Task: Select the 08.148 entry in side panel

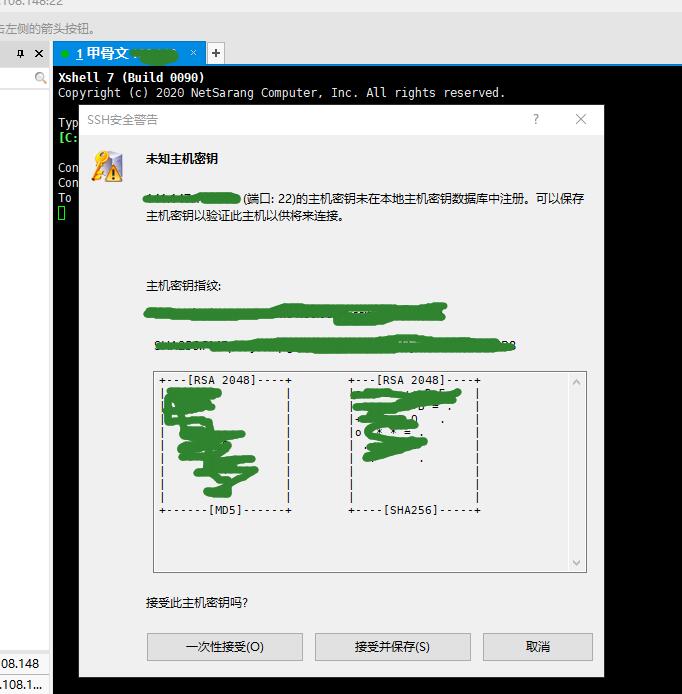Action: [x=20, y=663]
